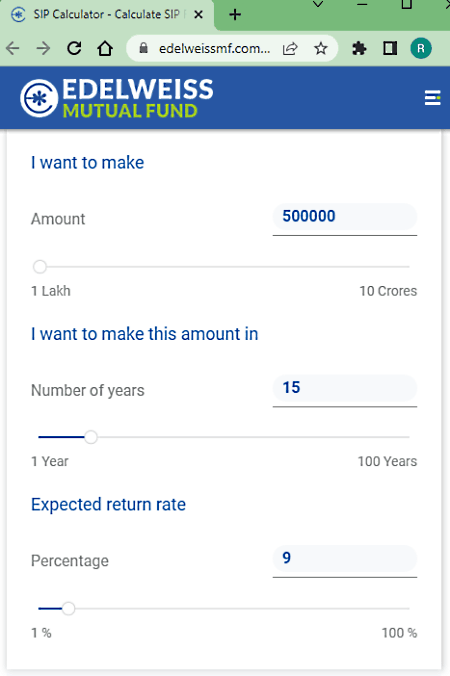Screen dimensions: 450x676
Task: Bookmark this page with star icon
Action: pyautogui.click(x=320, y=48)
